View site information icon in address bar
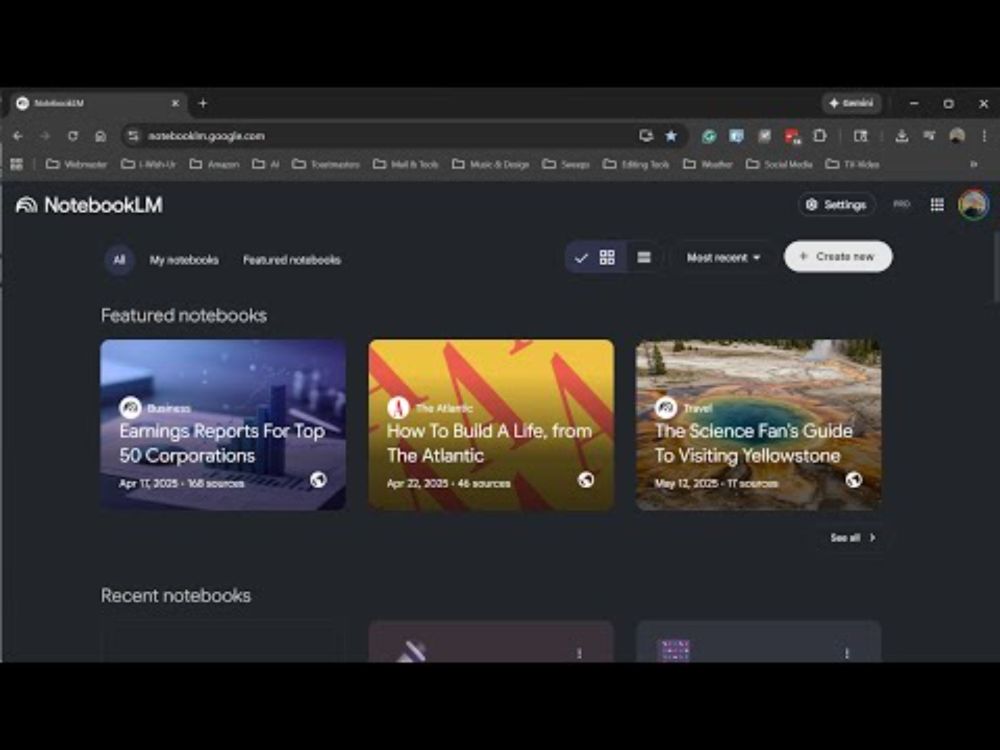The image size is (1000, 750). [x=133, y=136]
